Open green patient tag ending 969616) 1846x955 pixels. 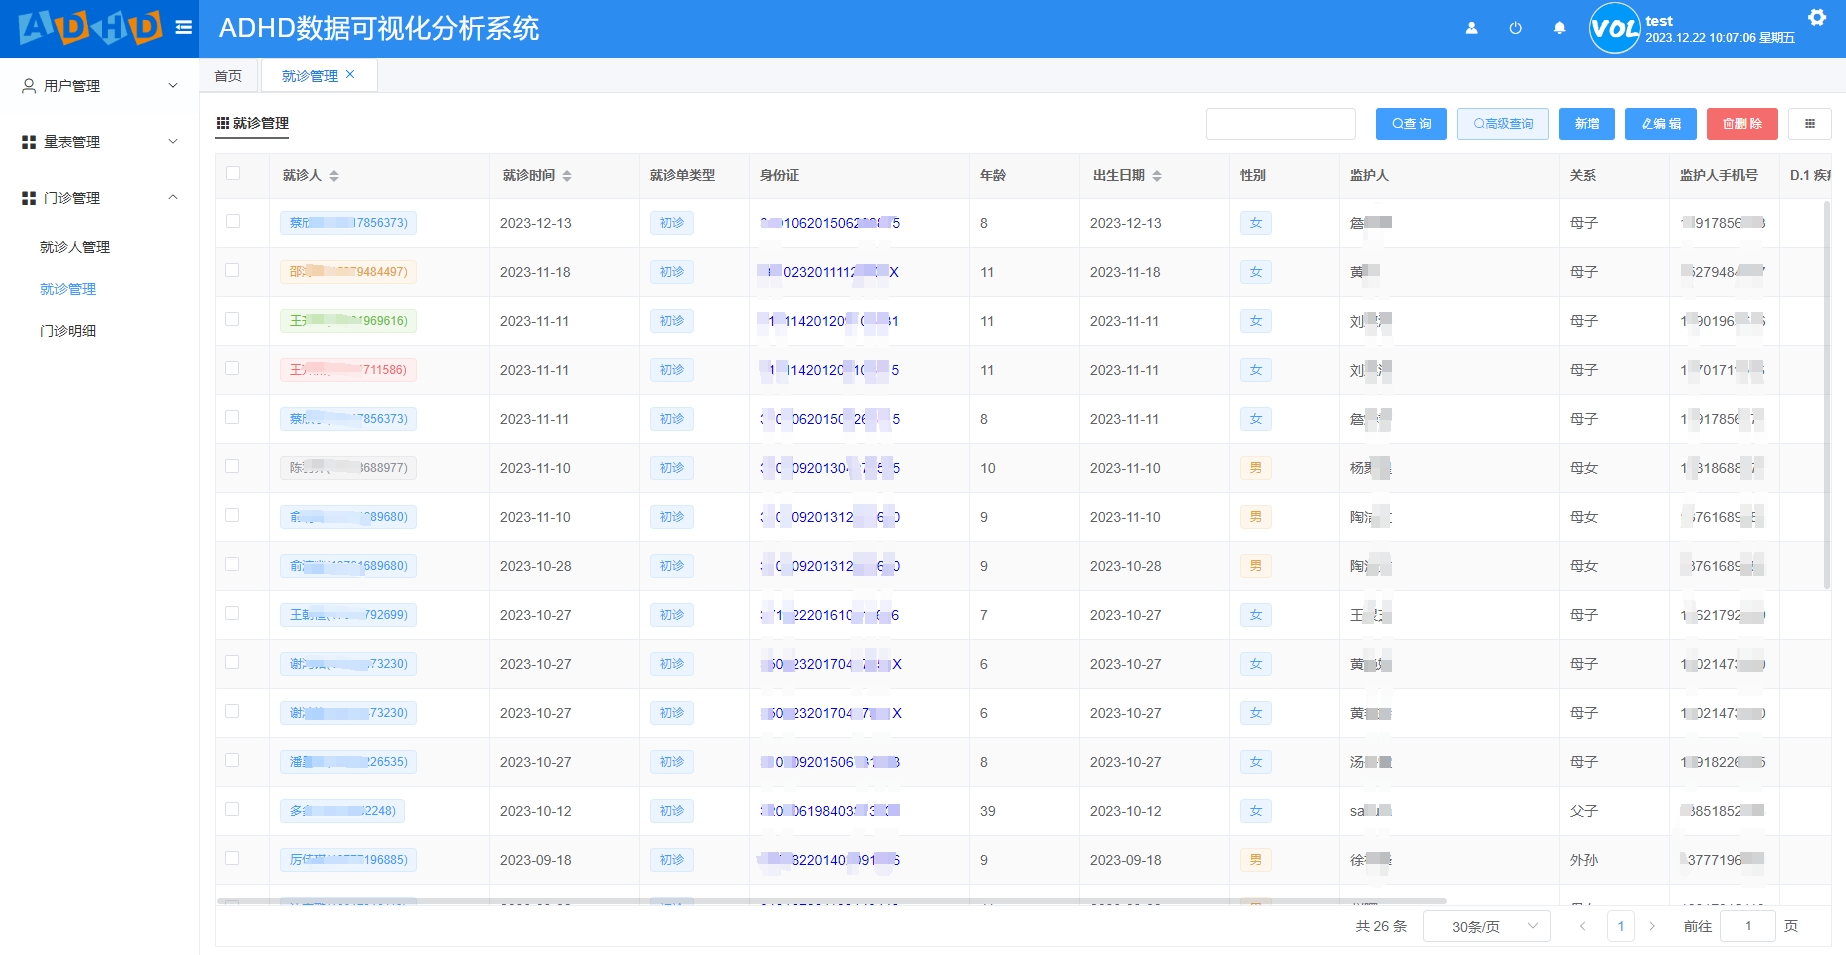pos(348,321)
